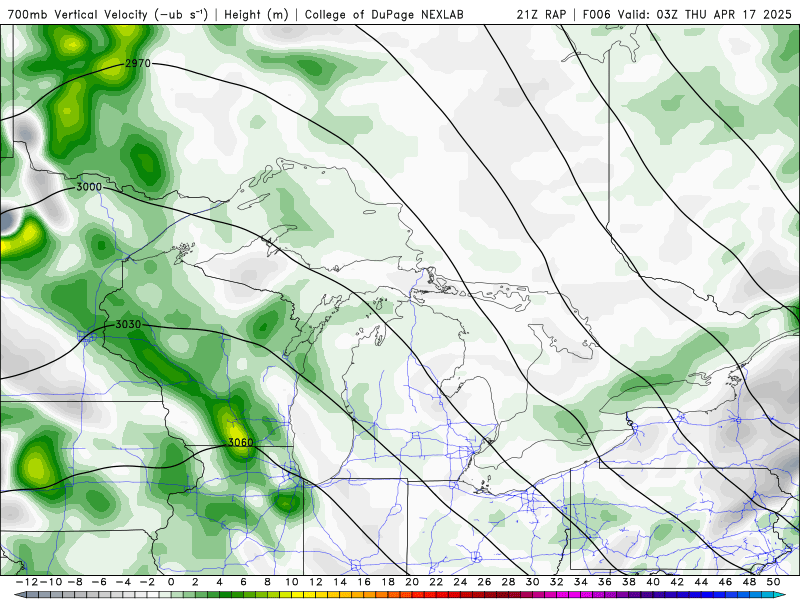Click the -2 value on the color scale
The height and width of the screenshot is (600, 800).
pos(147,582)
